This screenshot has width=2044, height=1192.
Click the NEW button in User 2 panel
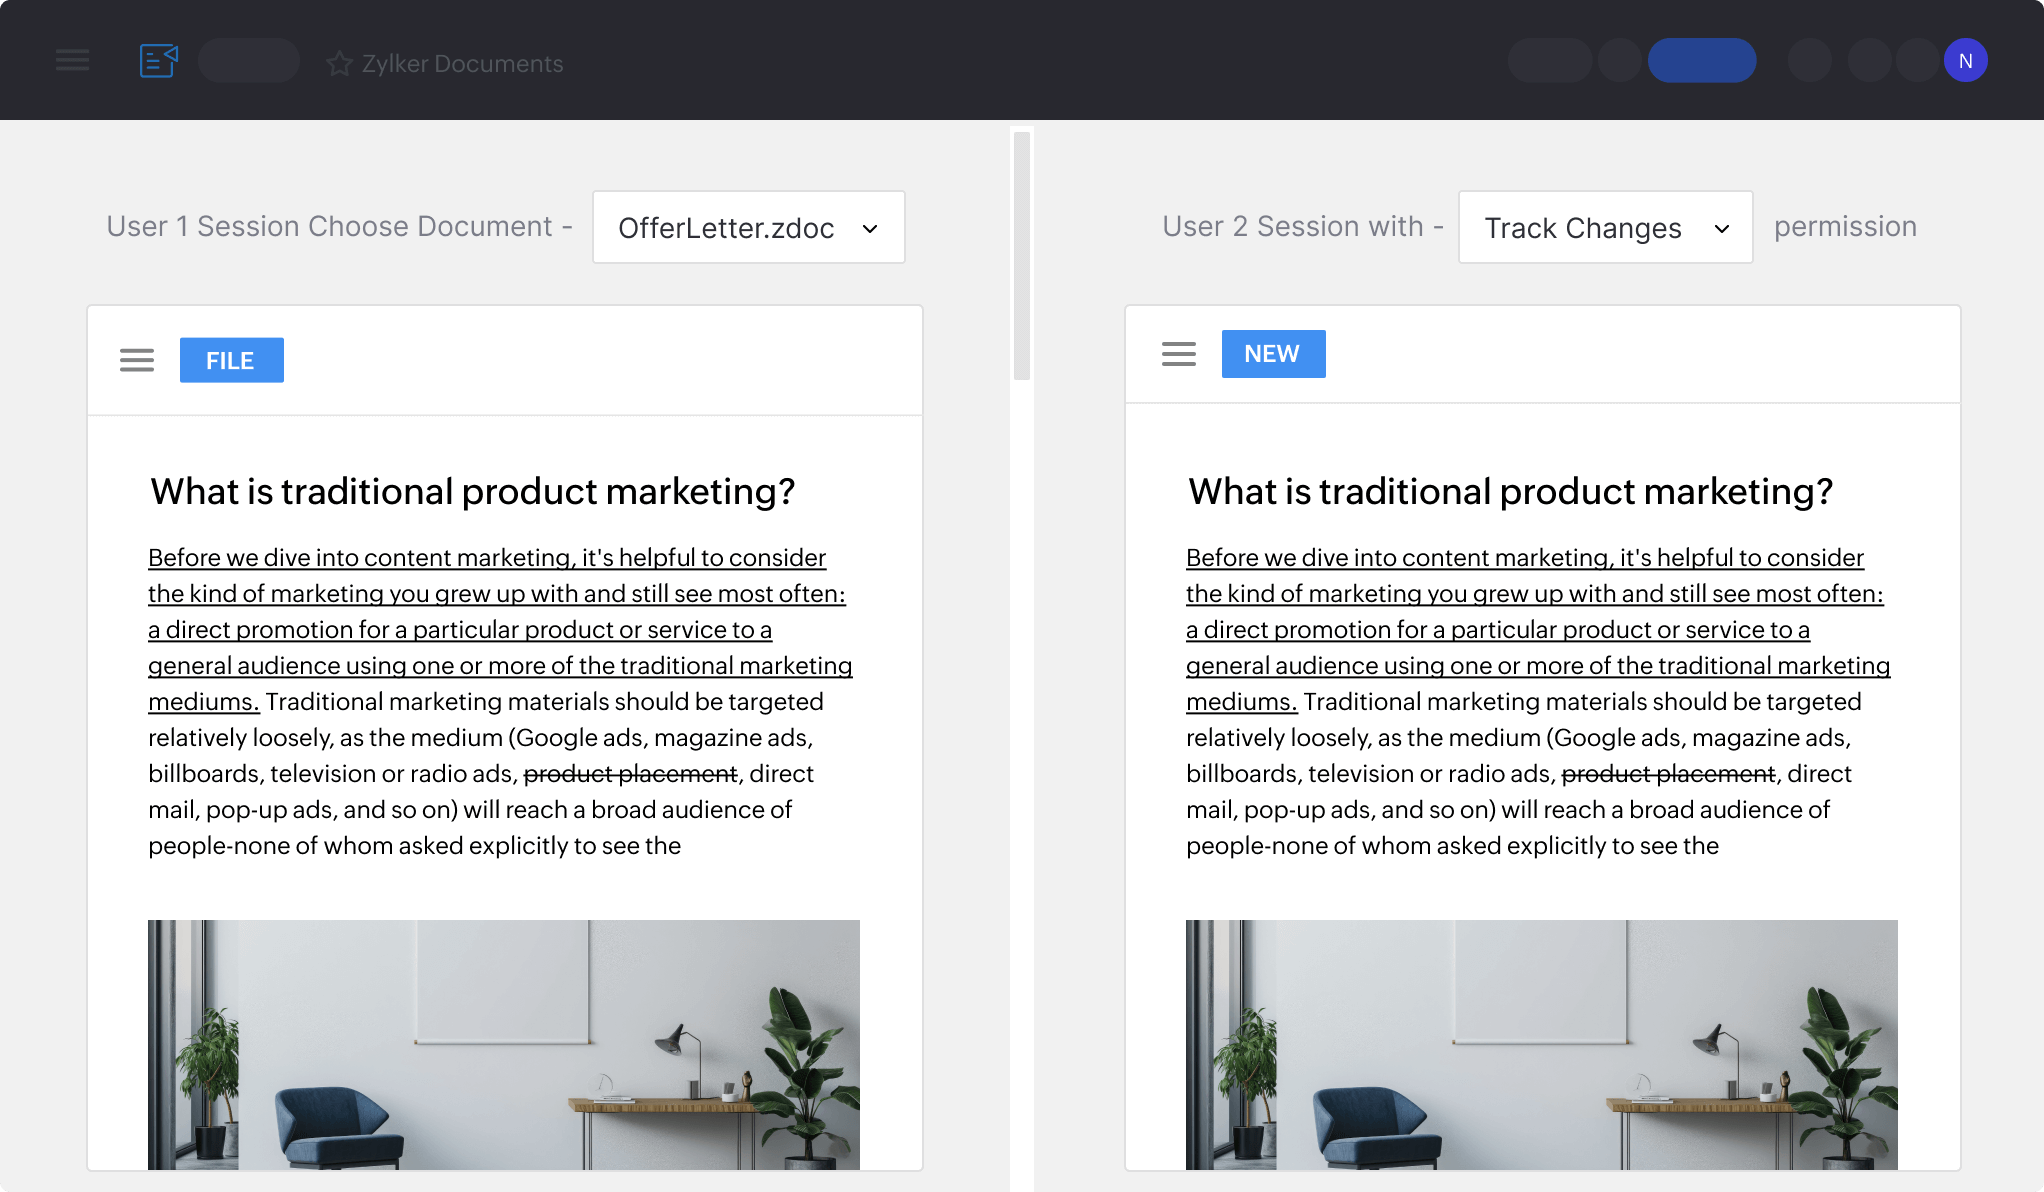pyautogui.click(x=1273, y=354)
